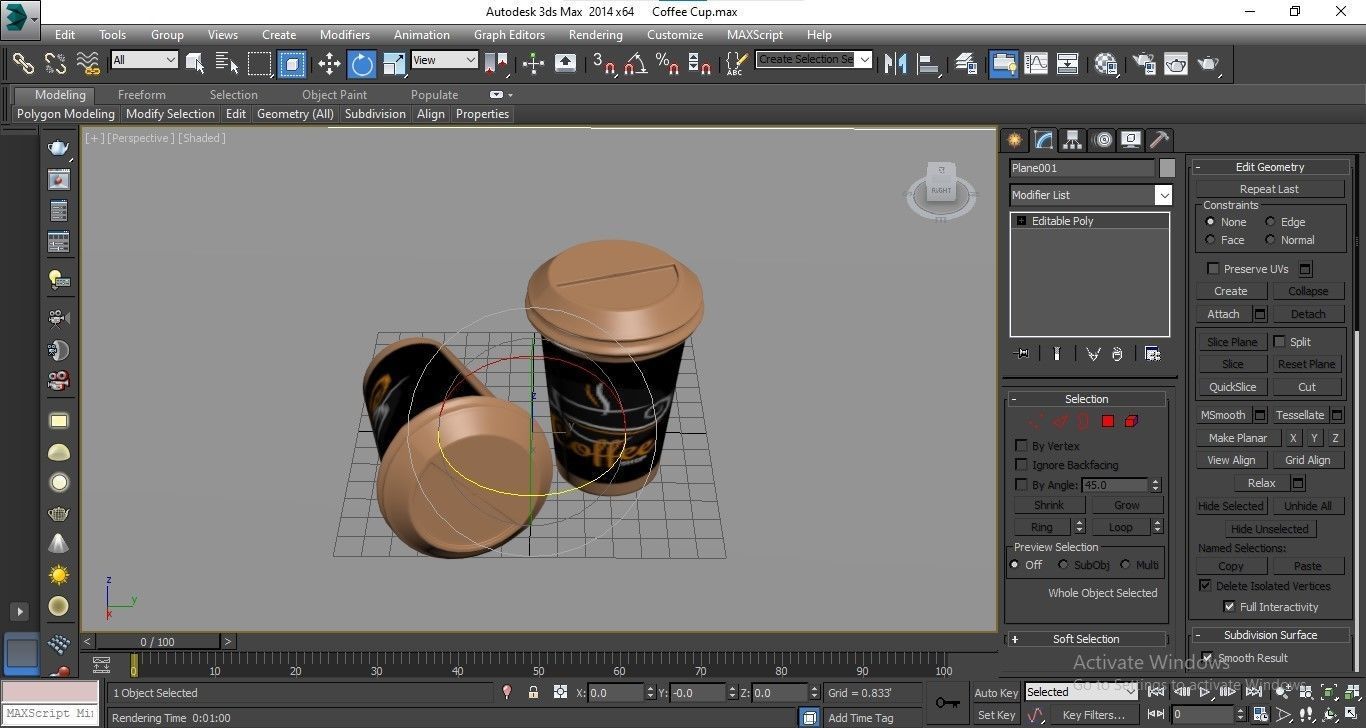This screenshot has height=728, width=1366.
Task: Click the Grow selection button
Action: [x=1127, y=505]
